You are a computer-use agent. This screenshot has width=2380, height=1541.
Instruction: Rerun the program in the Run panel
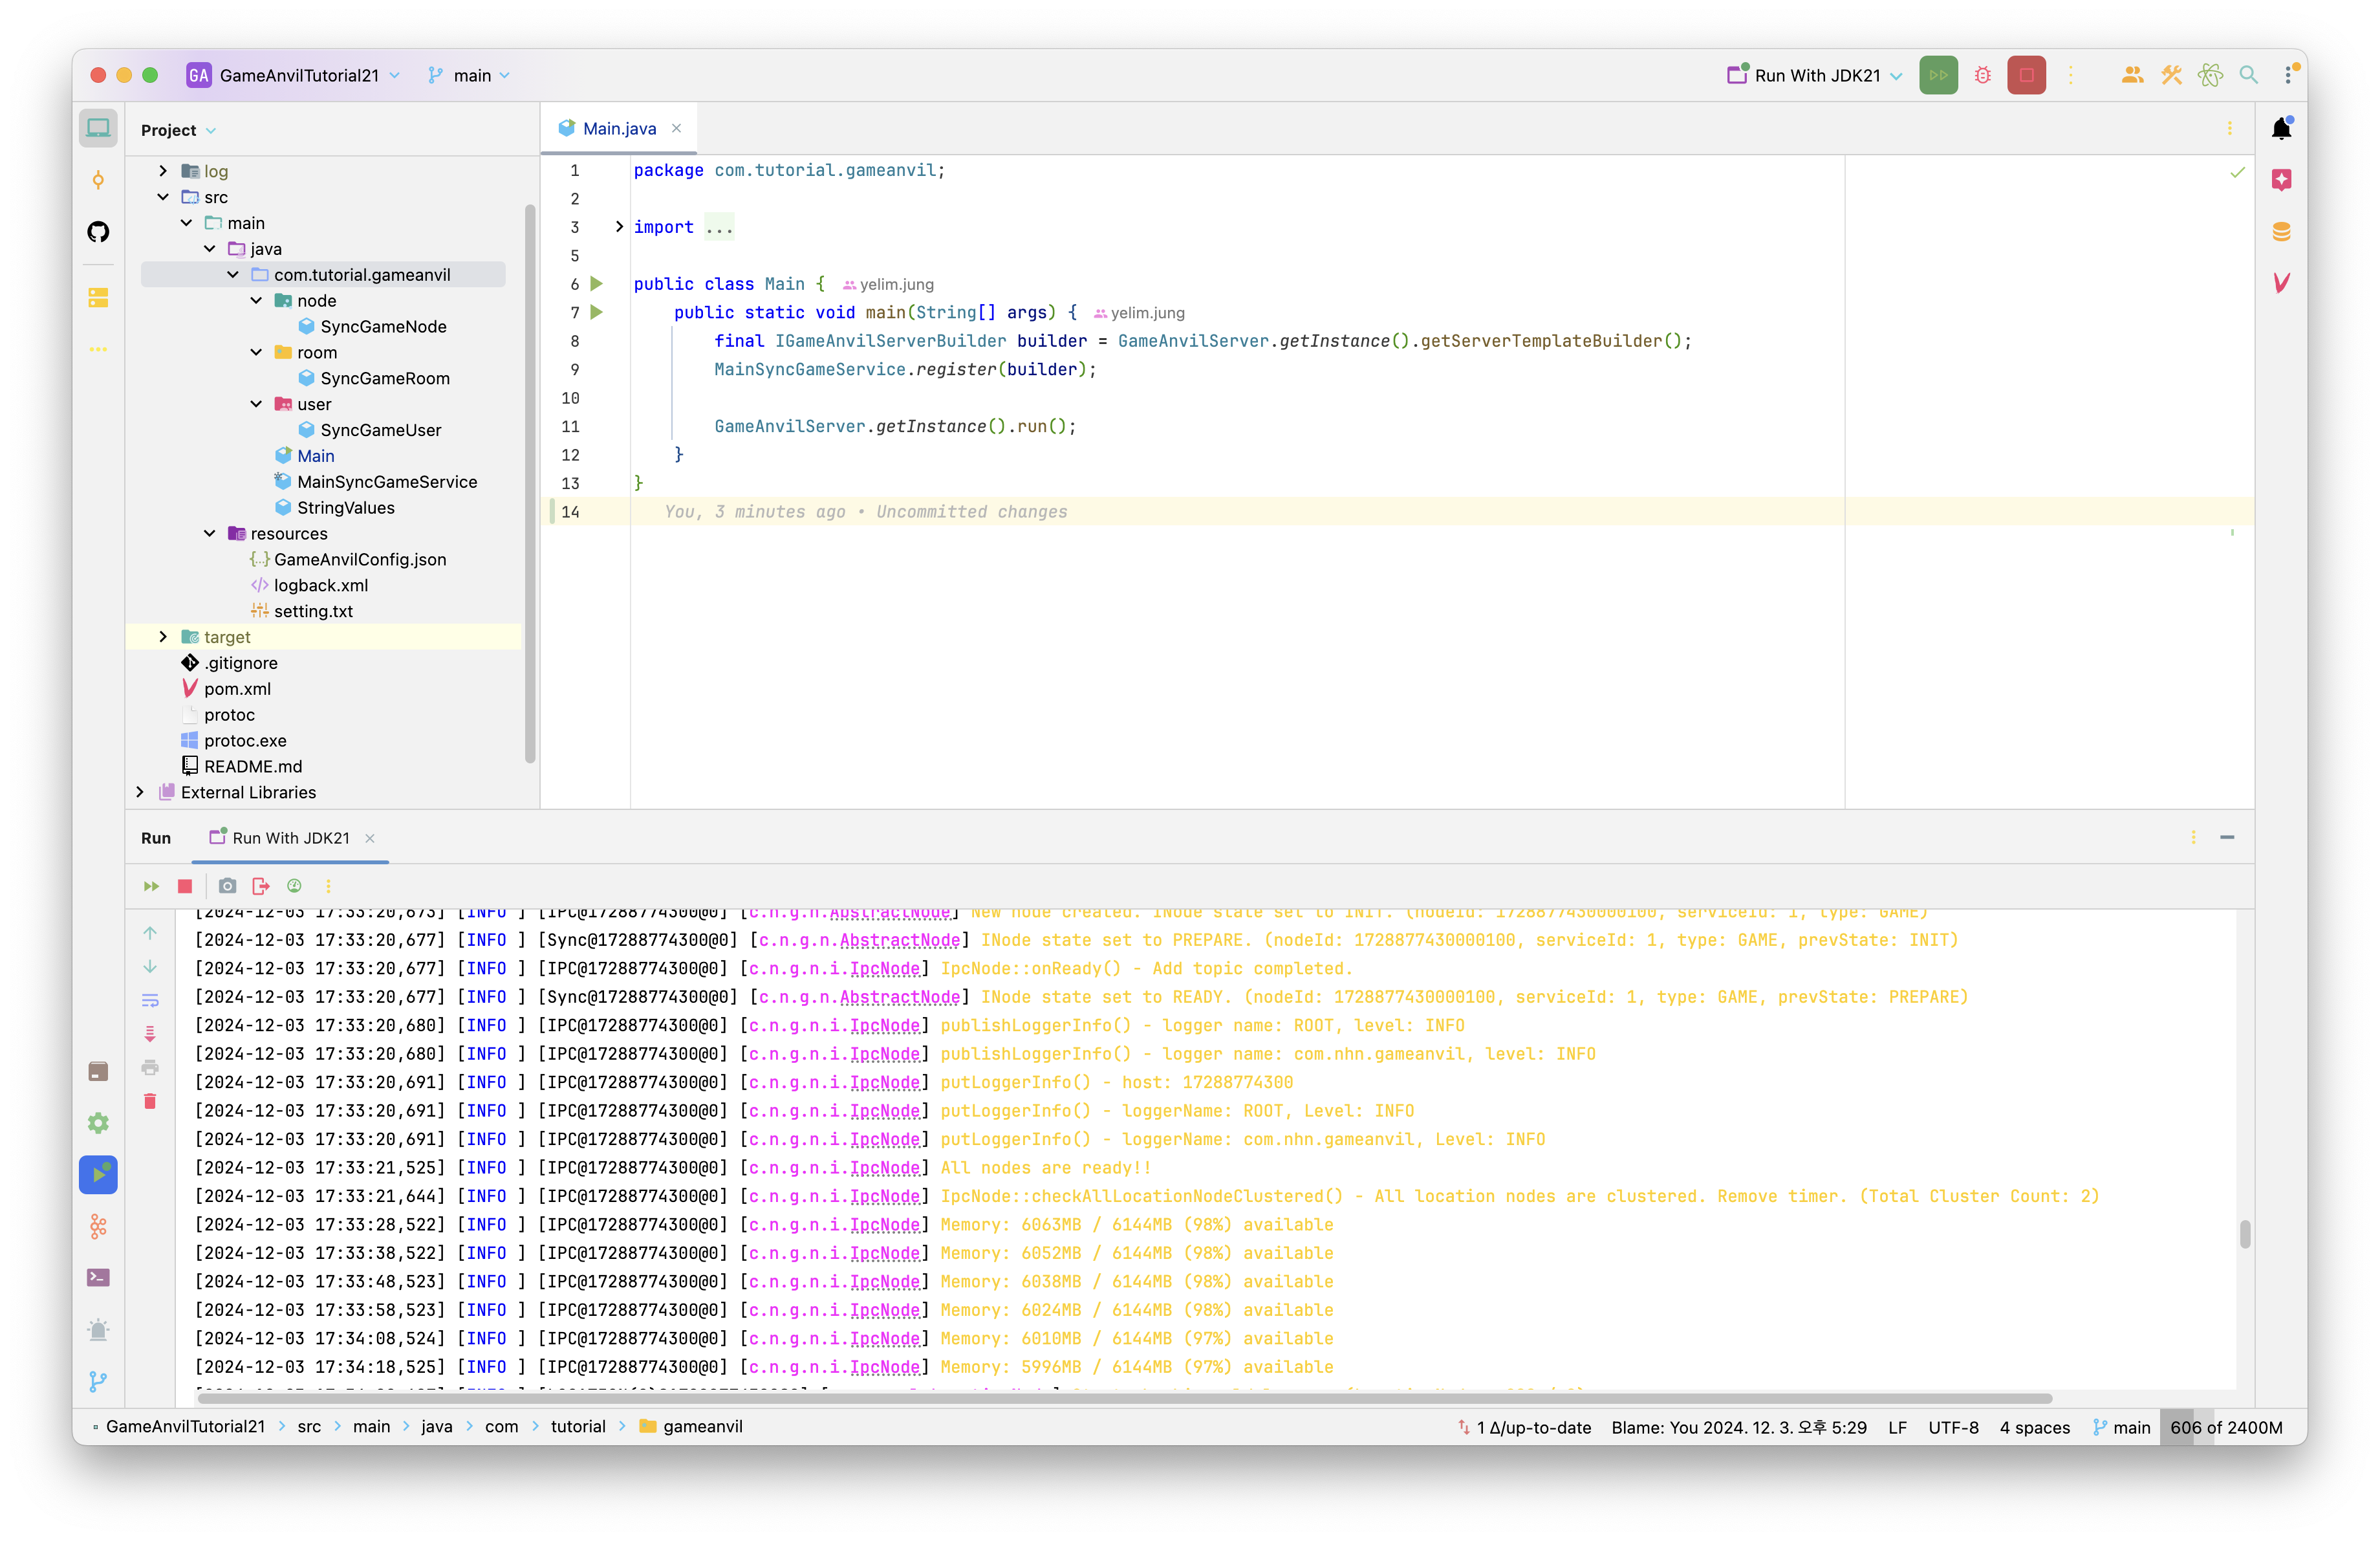tap(151, 886)
